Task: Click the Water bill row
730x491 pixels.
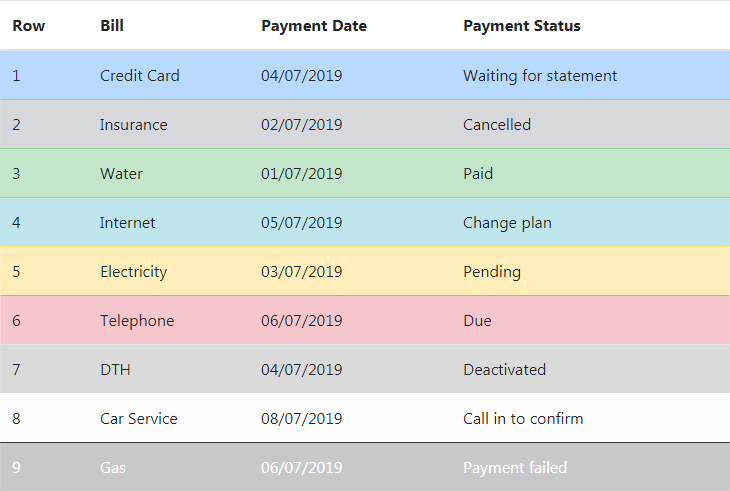Action: (x=365, y=174)
